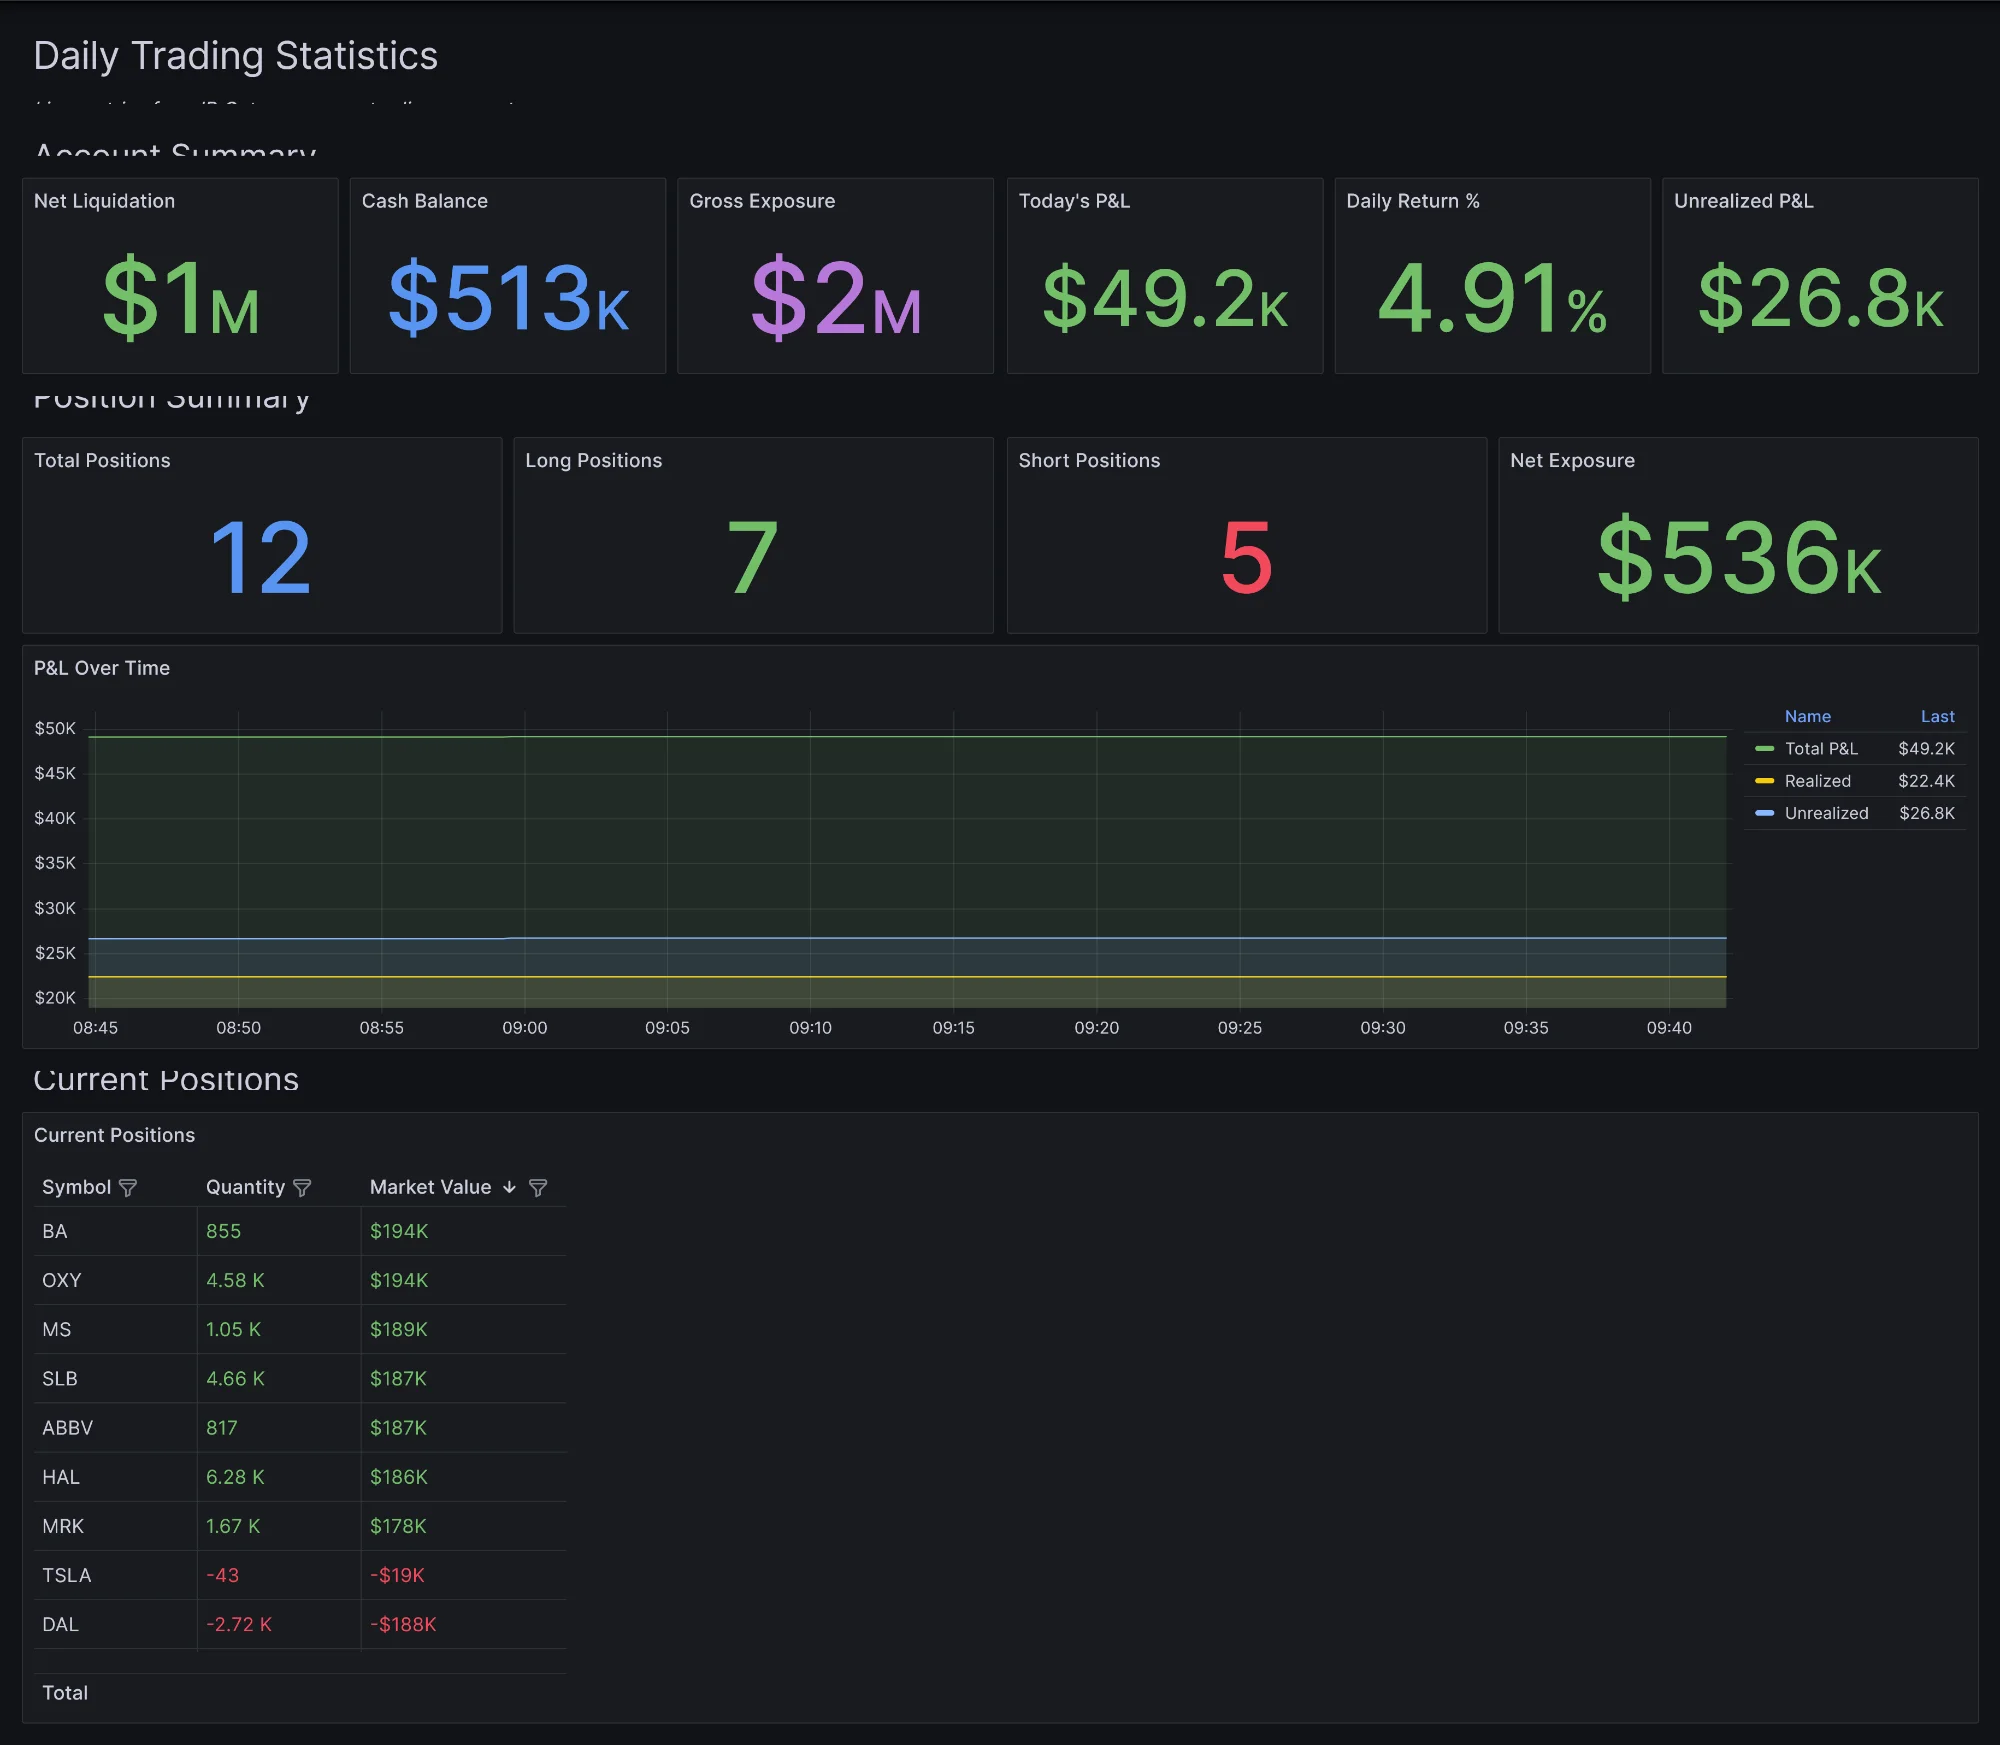The height and width of the screenshot is (1745, 2000).
Task: Open the Total Positions panel title
Action: click(x=102, y=461)
